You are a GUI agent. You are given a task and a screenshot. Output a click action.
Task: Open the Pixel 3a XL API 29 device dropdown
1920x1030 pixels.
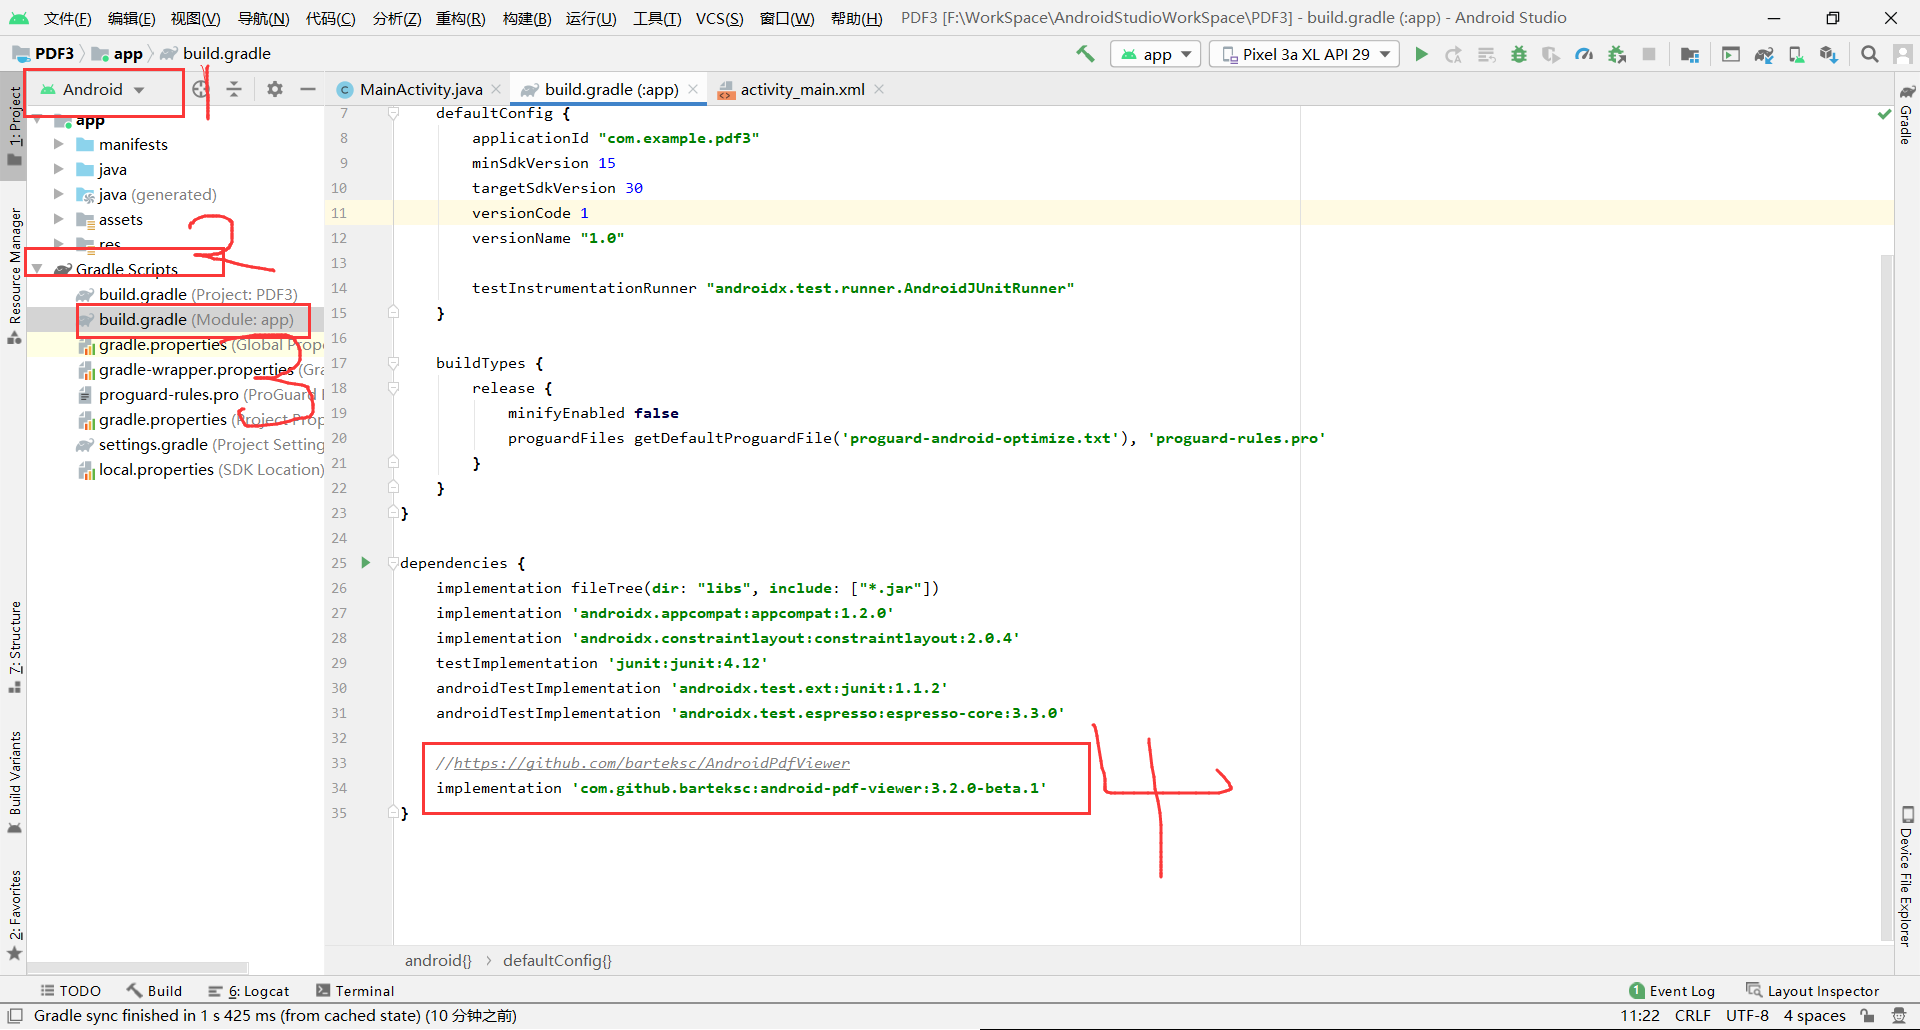pos(1304,54)
